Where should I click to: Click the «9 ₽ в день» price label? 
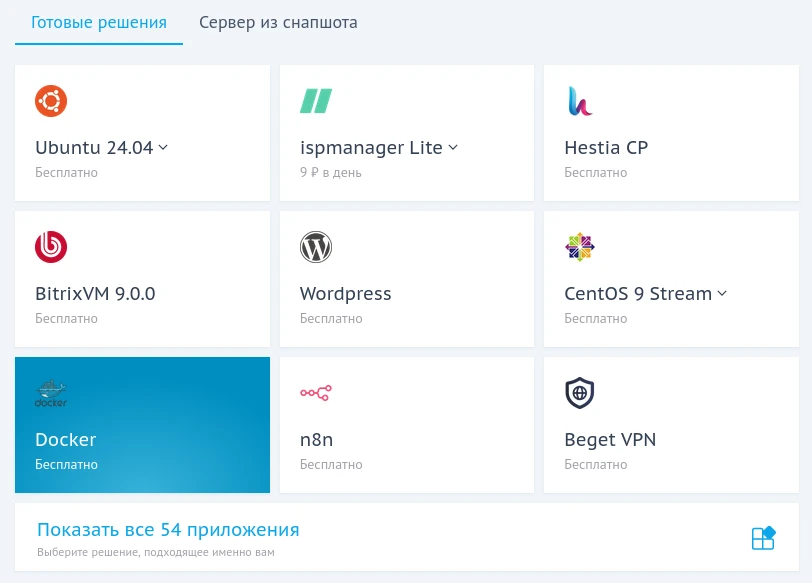[331, 172]
